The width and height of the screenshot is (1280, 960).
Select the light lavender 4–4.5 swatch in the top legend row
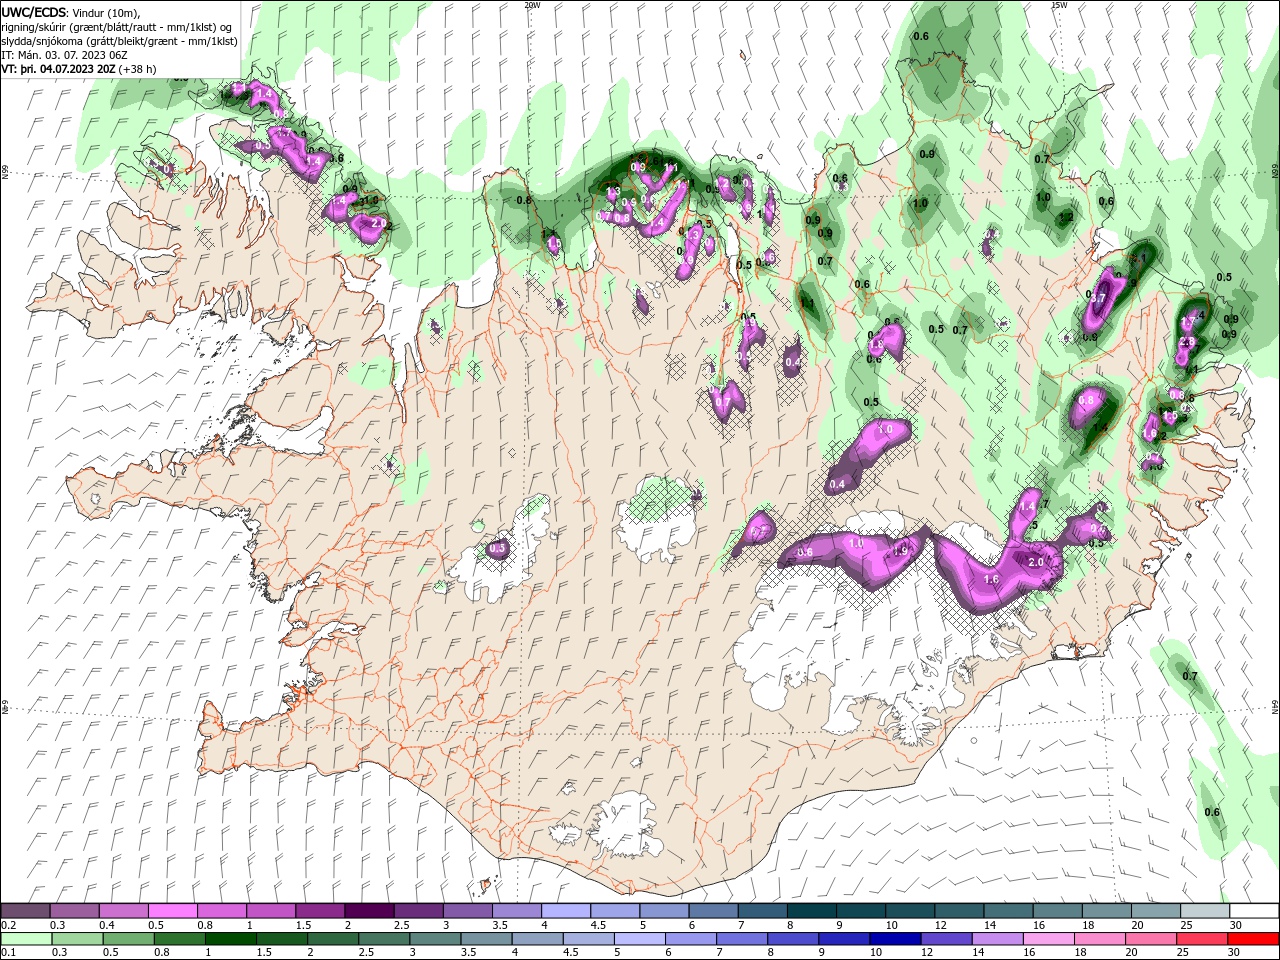[566, 911]
